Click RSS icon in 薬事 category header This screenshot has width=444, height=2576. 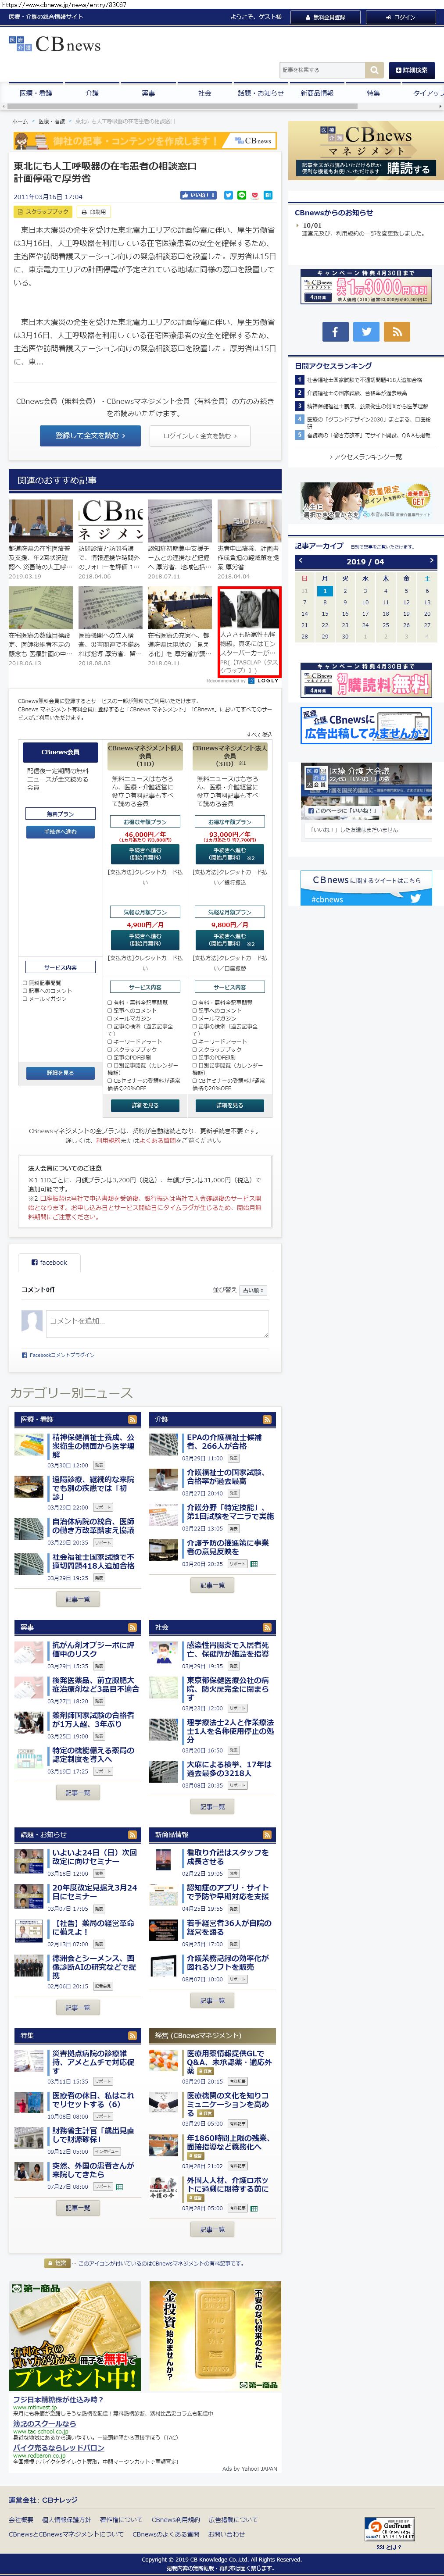[131, 1627]
